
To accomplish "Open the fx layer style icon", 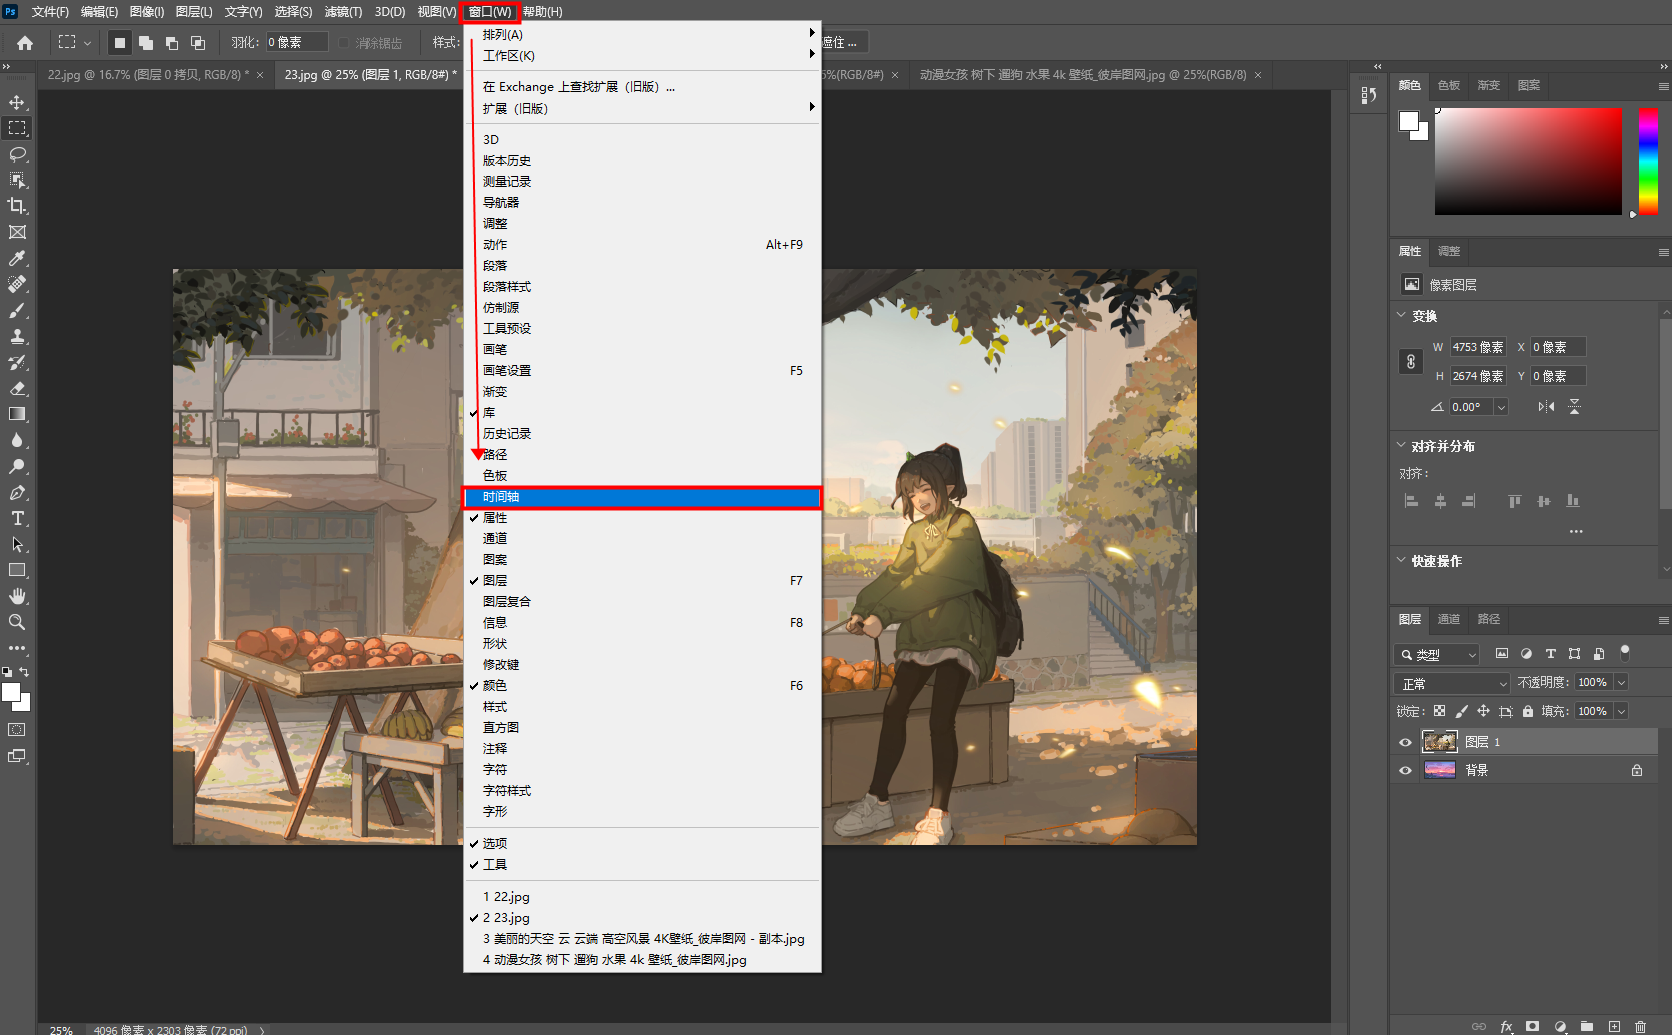I will pos(1506,1027).
